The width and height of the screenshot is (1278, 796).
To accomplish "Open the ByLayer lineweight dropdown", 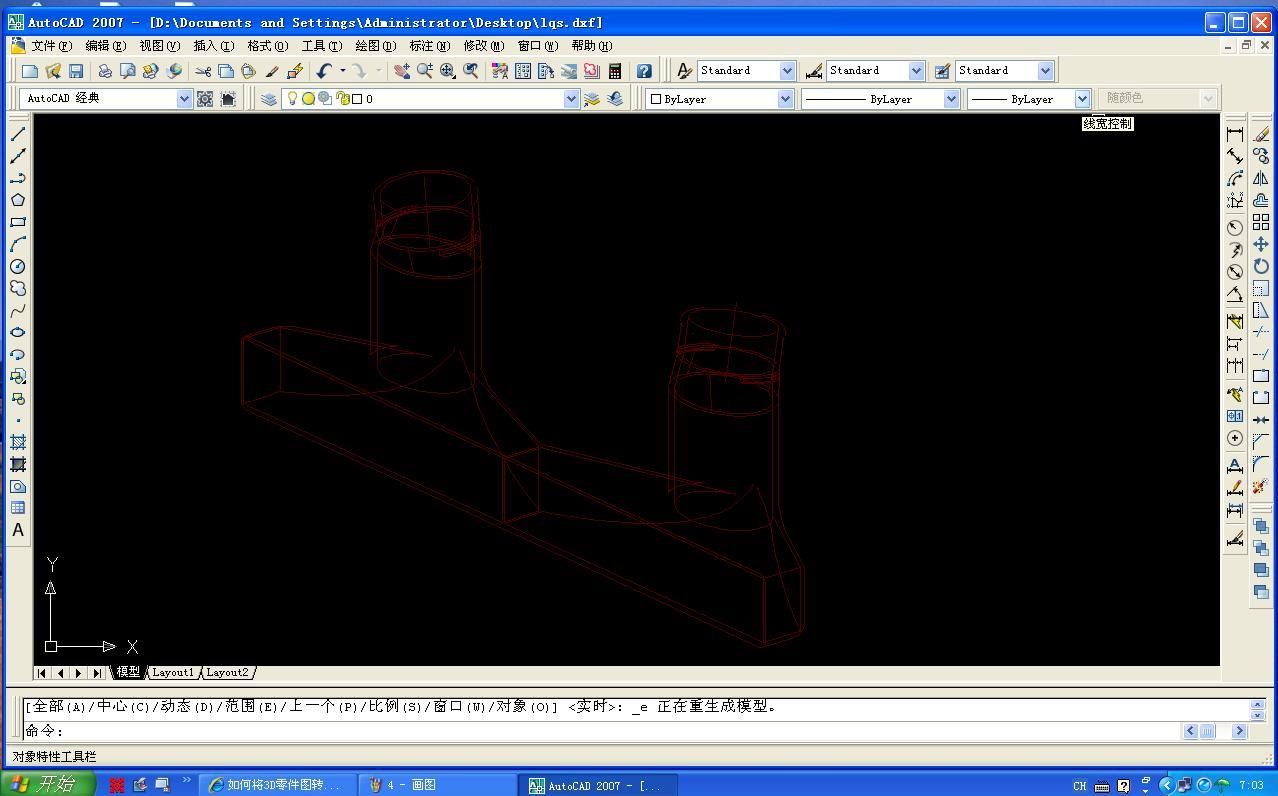I will pyautogui.click(x=1082, y=98).
